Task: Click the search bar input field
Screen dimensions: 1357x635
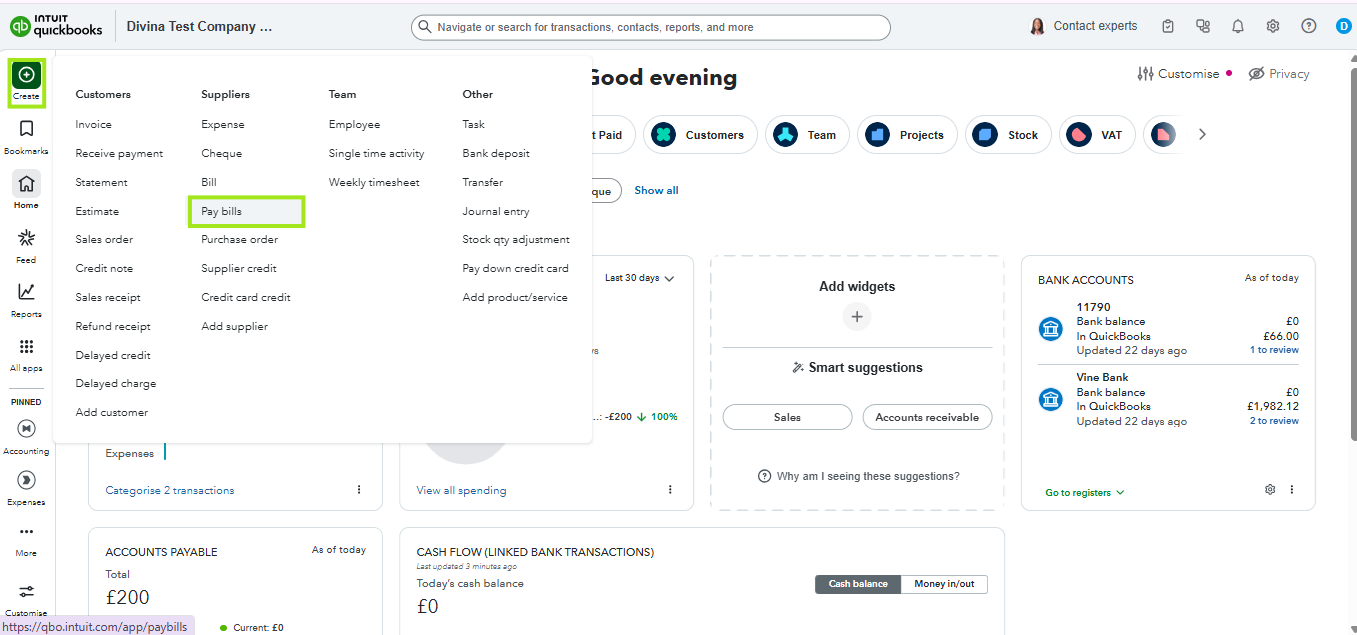Action: tap(650, 27)
